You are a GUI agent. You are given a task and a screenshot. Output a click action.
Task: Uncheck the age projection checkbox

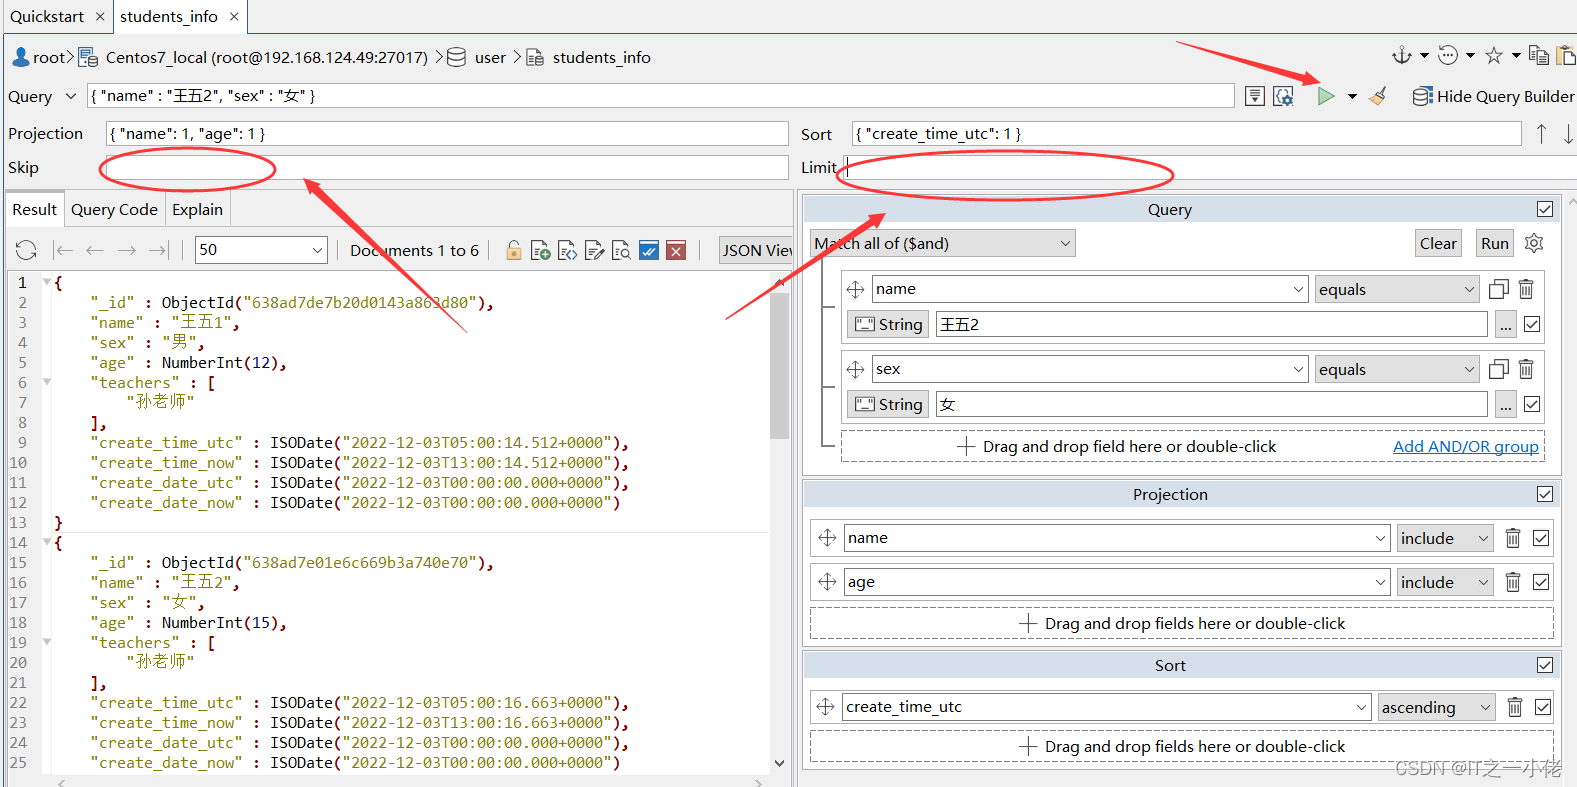pyautogui.click(x=1541, y=582)
